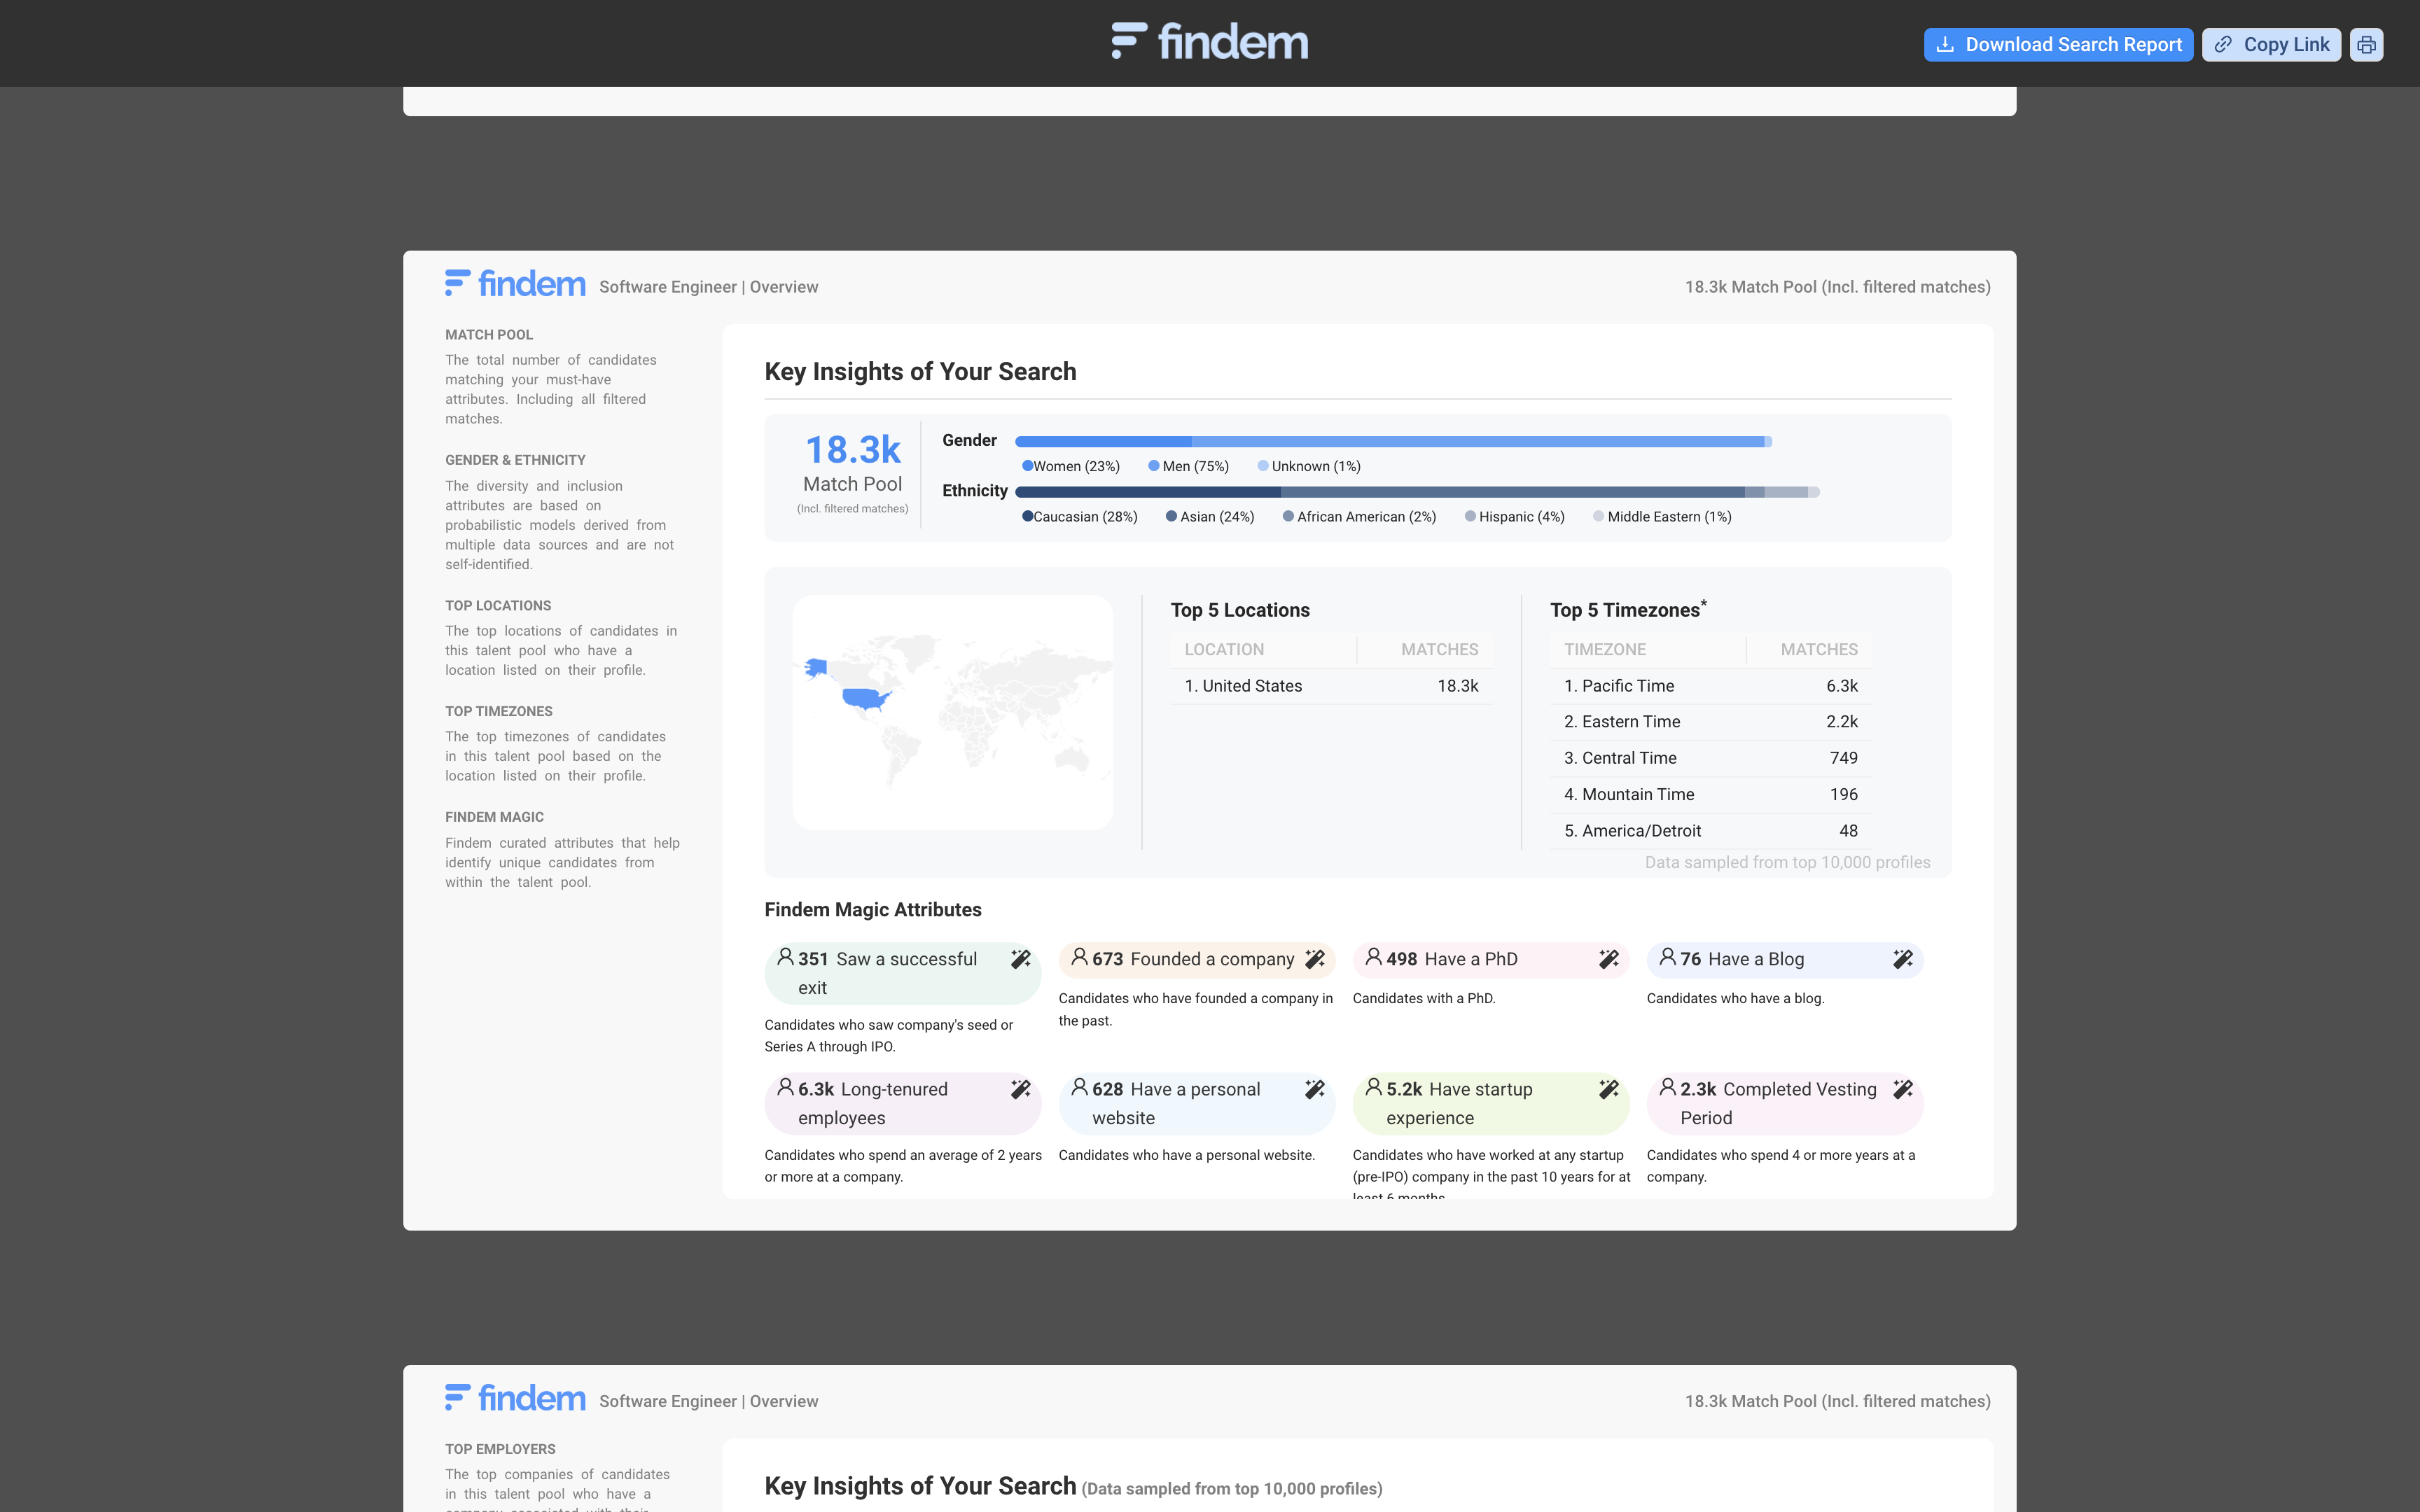This screenshot has height=1512, width=2420.
Task: Toggle the Asian legend dot in Ethnicity chart
Action: [1171, 517]
